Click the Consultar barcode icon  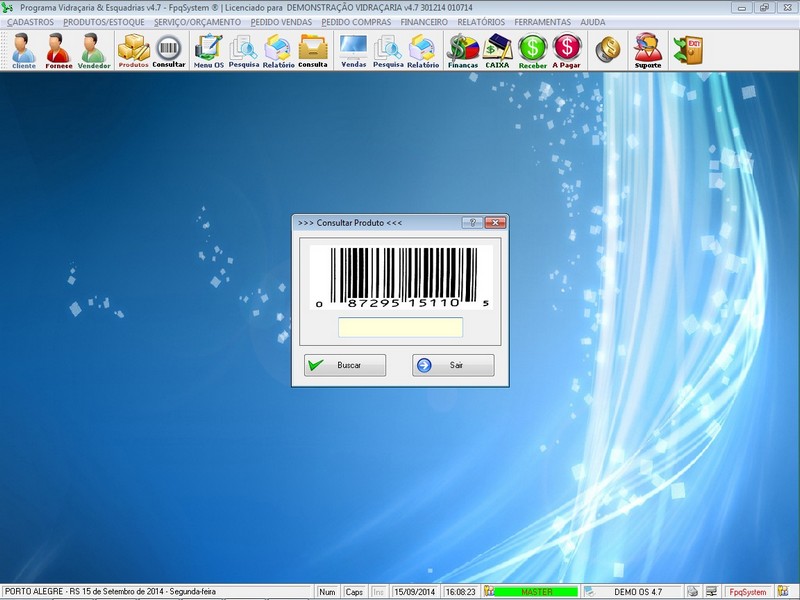(169, 49)
